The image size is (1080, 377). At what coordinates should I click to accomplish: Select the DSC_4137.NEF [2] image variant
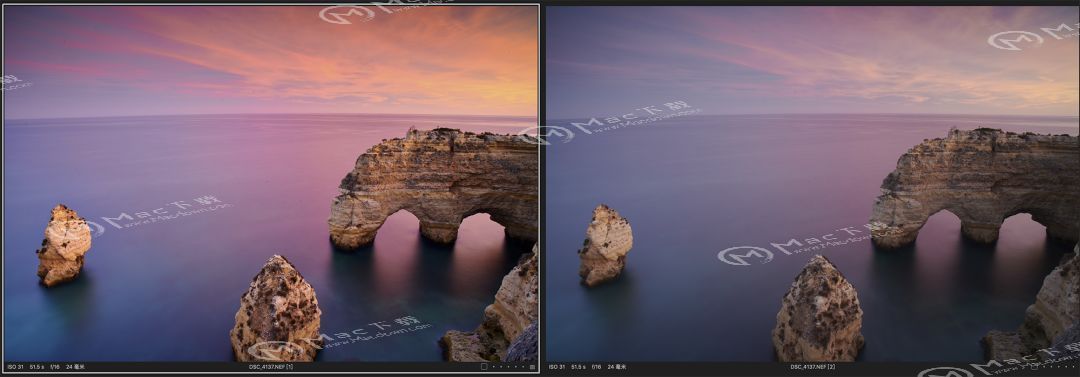point(813,183)
